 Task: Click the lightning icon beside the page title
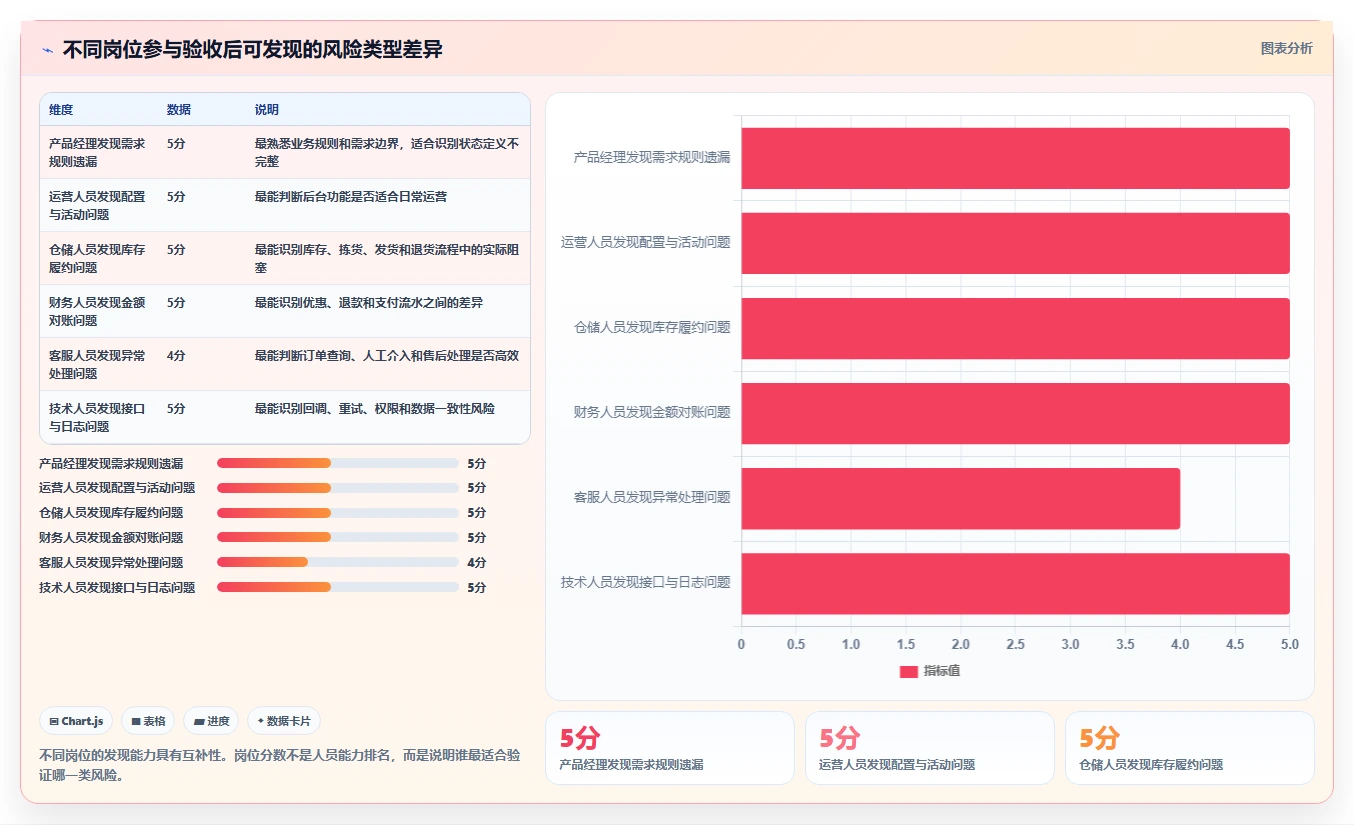(48, 50)
